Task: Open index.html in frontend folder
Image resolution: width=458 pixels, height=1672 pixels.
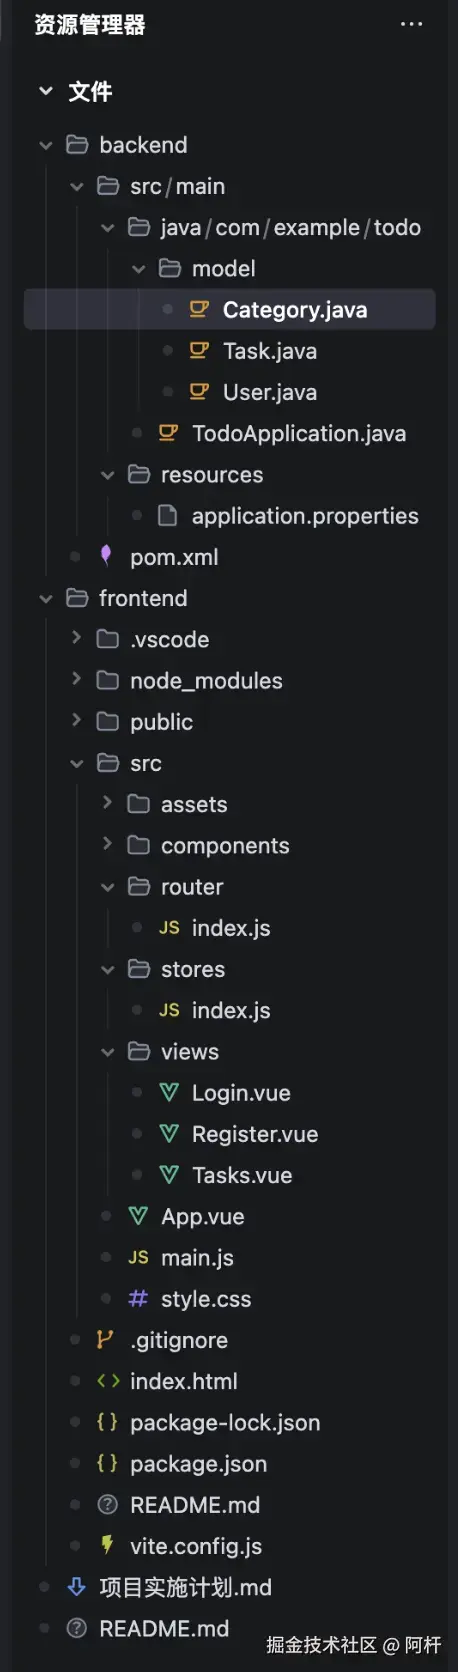Action: [x=183, y=1381]
